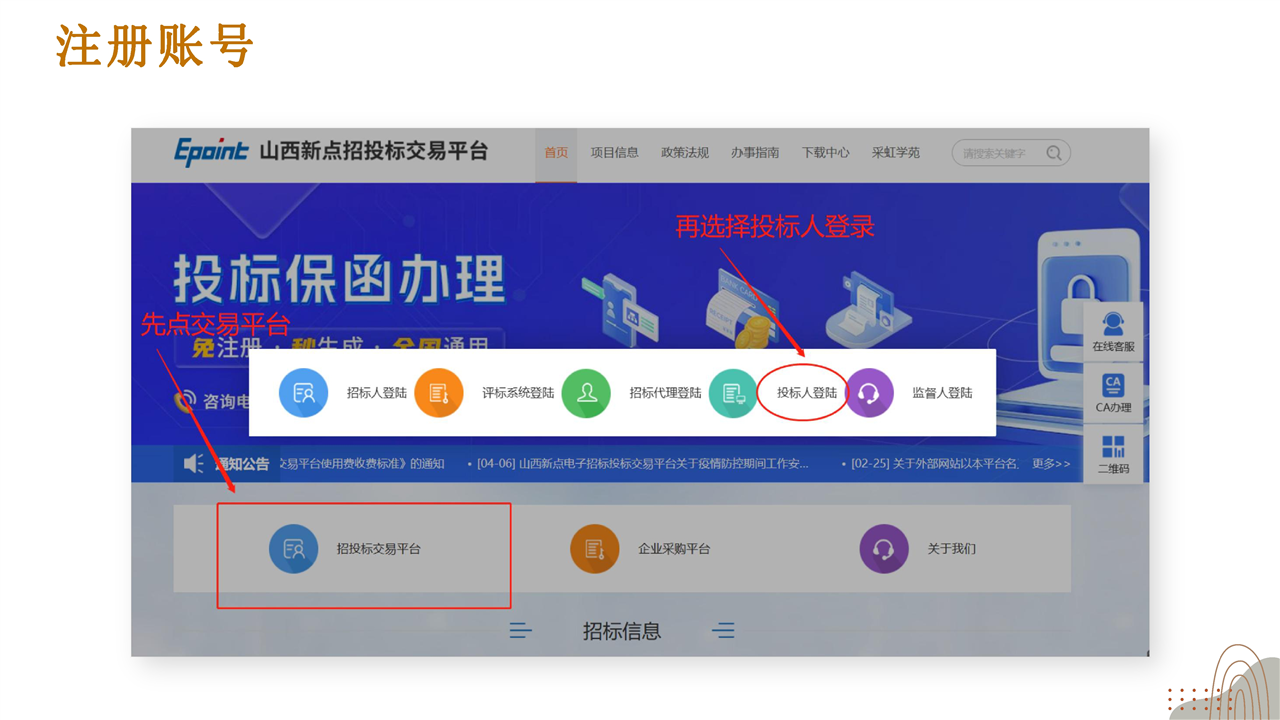
Task: Select the 办事指南 nav tab
Action: click(x=755, y=153)
